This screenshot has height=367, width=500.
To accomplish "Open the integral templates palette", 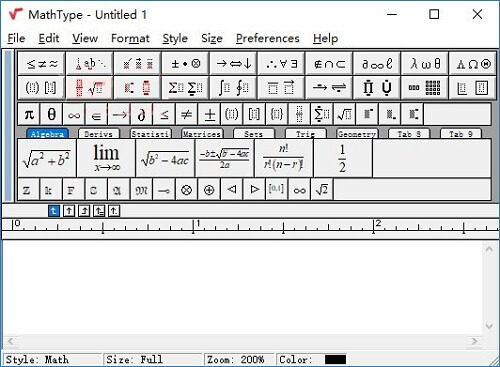I will [233, 88].
